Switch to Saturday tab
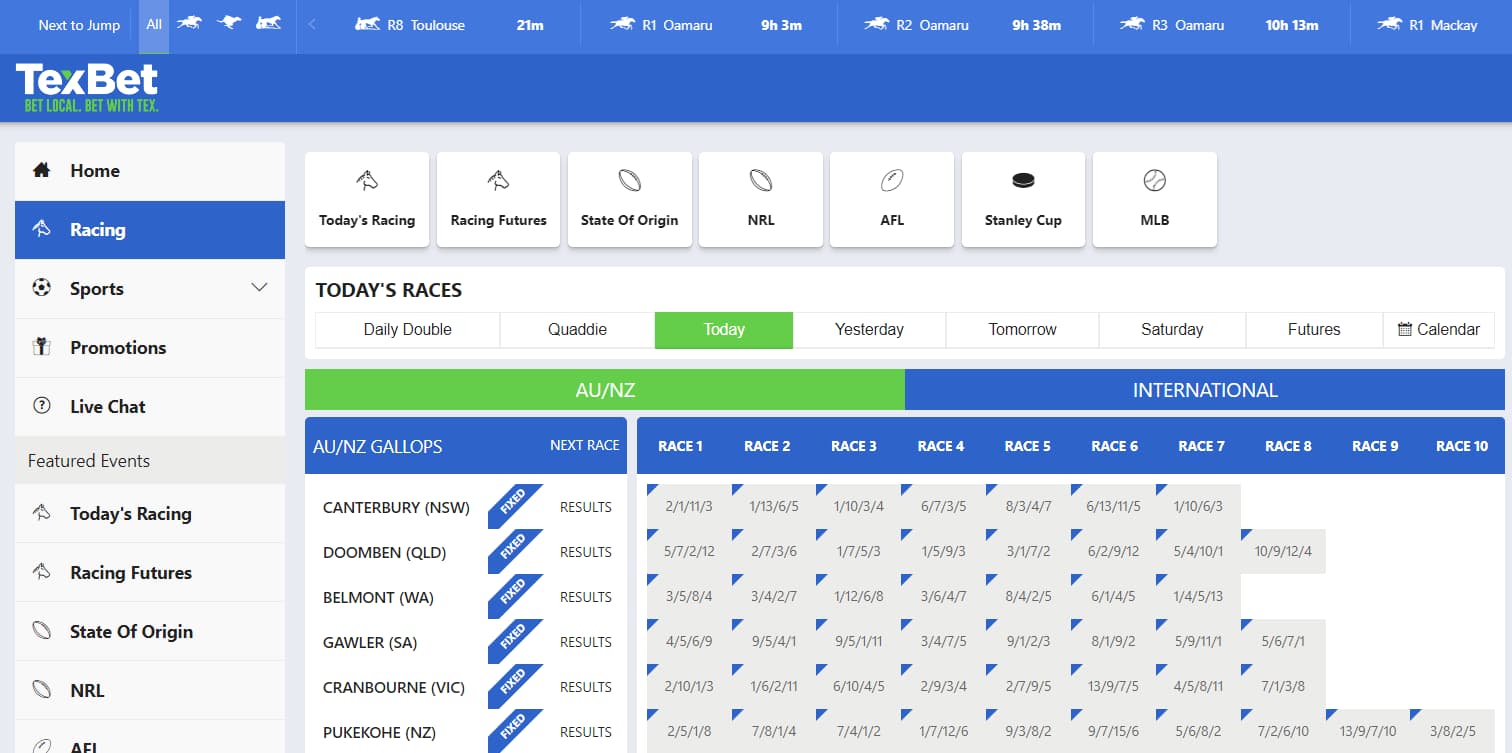 [1172, 330]
